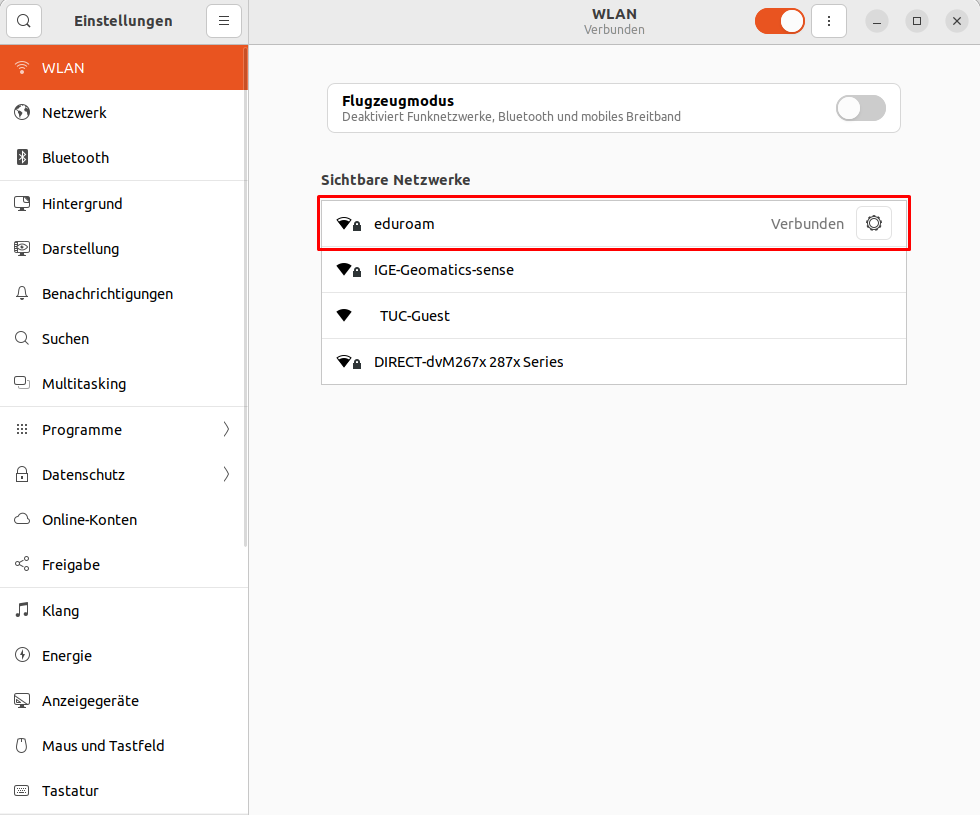Image resolution: width=980 pixels, height=815 pixels.
Task: Click the TUC-Guest wifi signal icon
Action: (344, 316)
